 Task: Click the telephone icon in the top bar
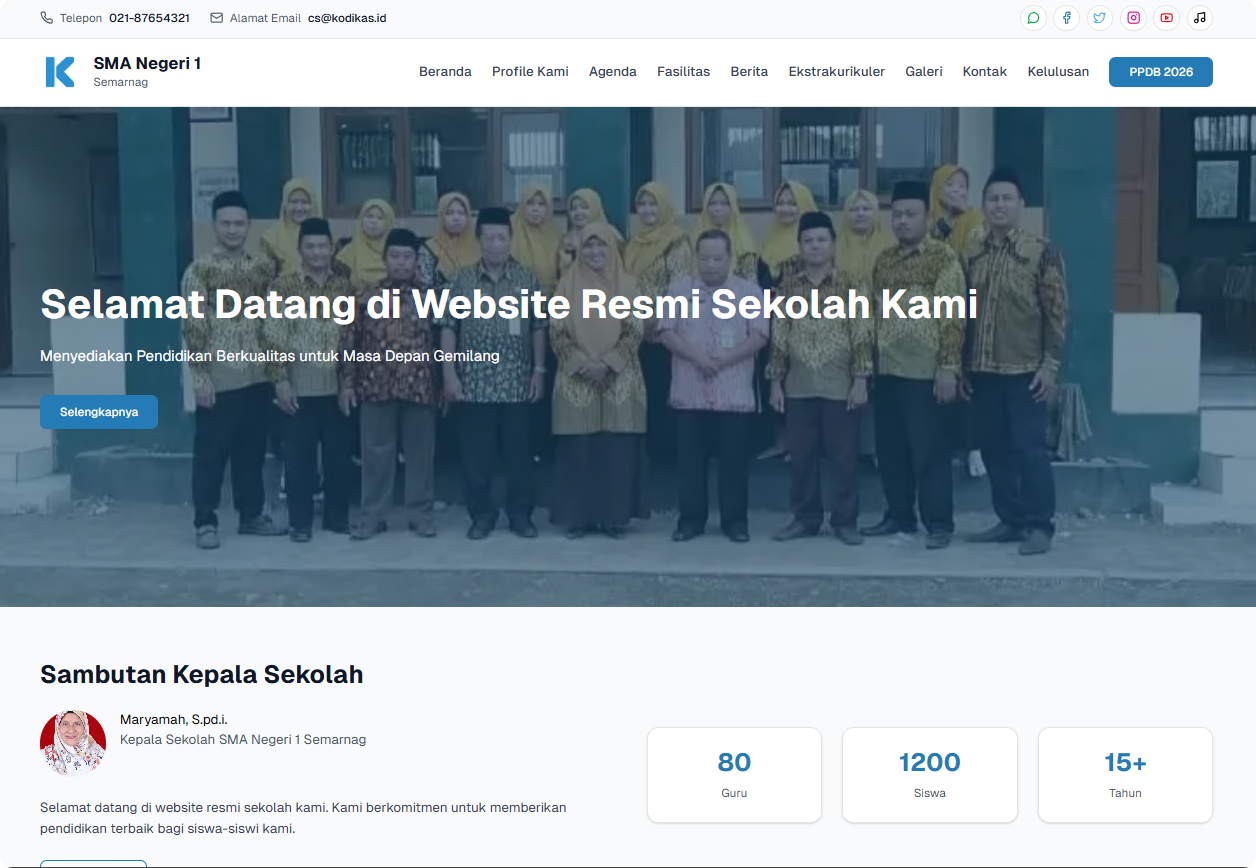click(45, 17)
